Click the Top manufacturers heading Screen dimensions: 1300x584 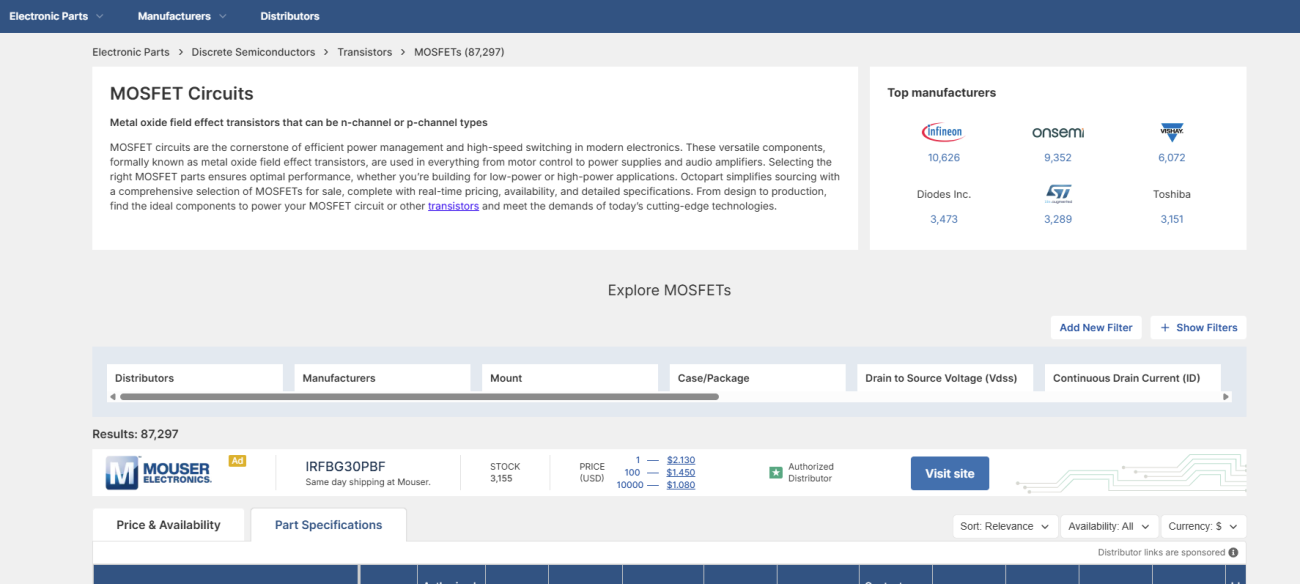(941, 93)
